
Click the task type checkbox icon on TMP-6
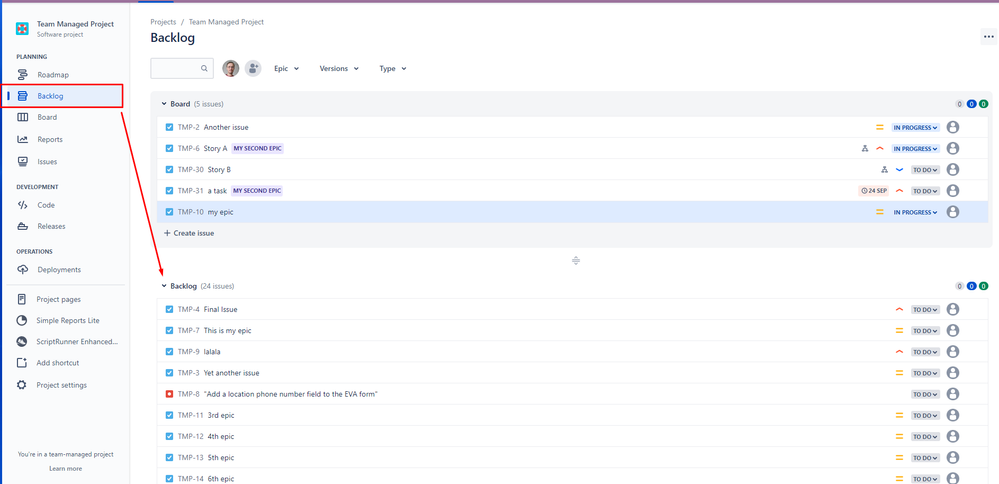click(x=169, y=148)
